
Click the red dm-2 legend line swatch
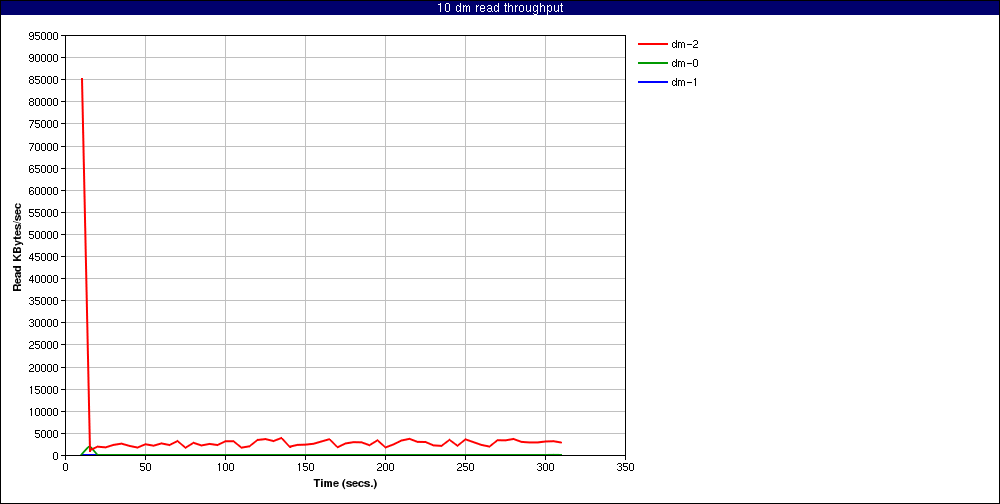652,45
